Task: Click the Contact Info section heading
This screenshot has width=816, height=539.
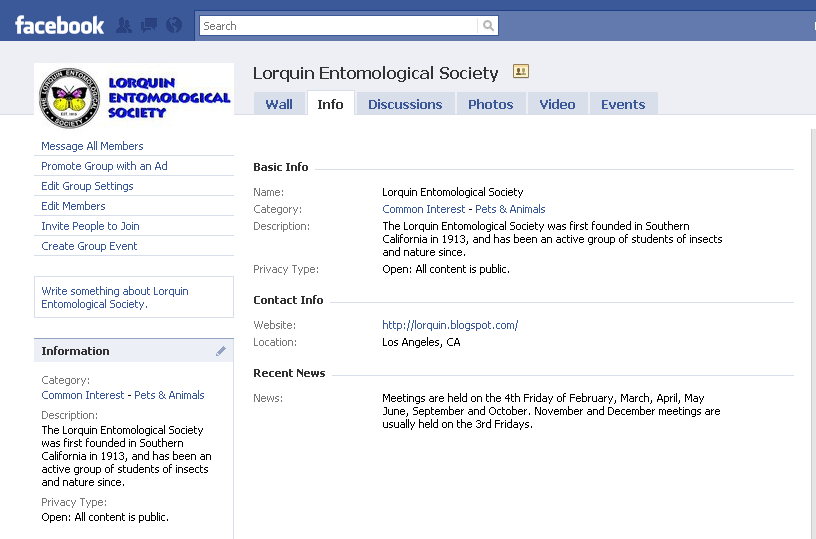Action: 288,300
